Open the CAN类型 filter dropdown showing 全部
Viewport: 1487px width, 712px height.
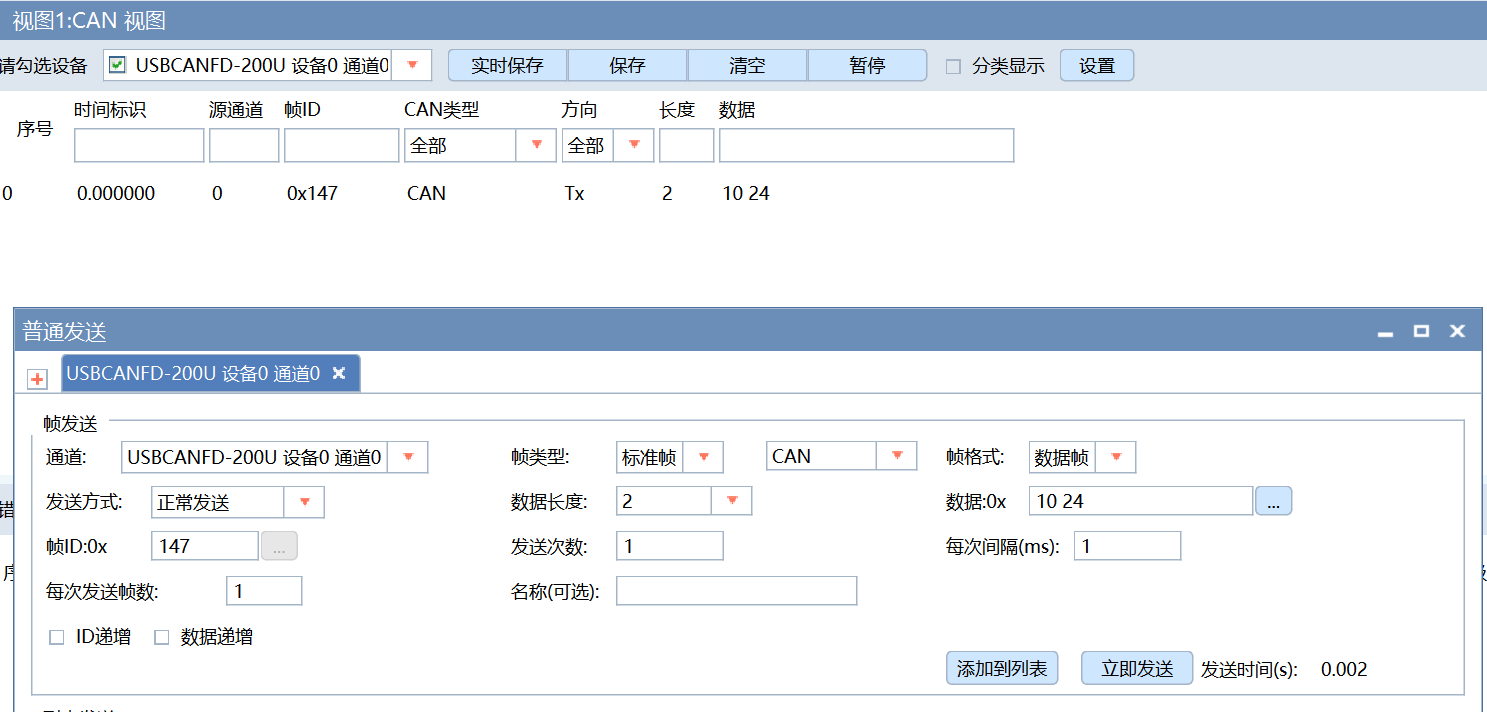(538, 145)
